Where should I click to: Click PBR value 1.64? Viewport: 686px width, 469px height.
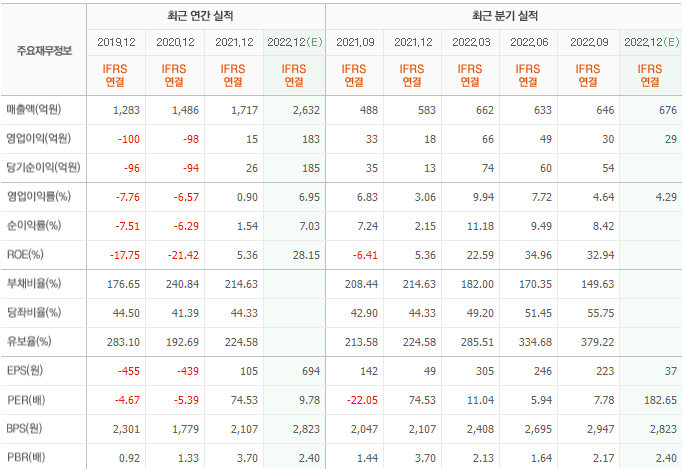(541, 458)
